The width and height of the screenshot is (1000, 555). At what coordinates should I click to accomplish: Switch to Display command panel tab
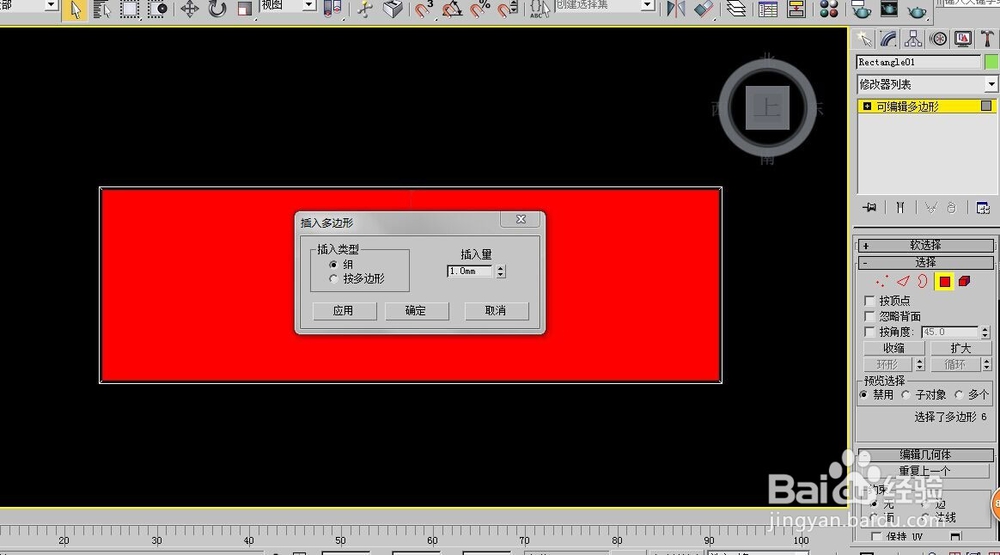(x=963, y=40)
